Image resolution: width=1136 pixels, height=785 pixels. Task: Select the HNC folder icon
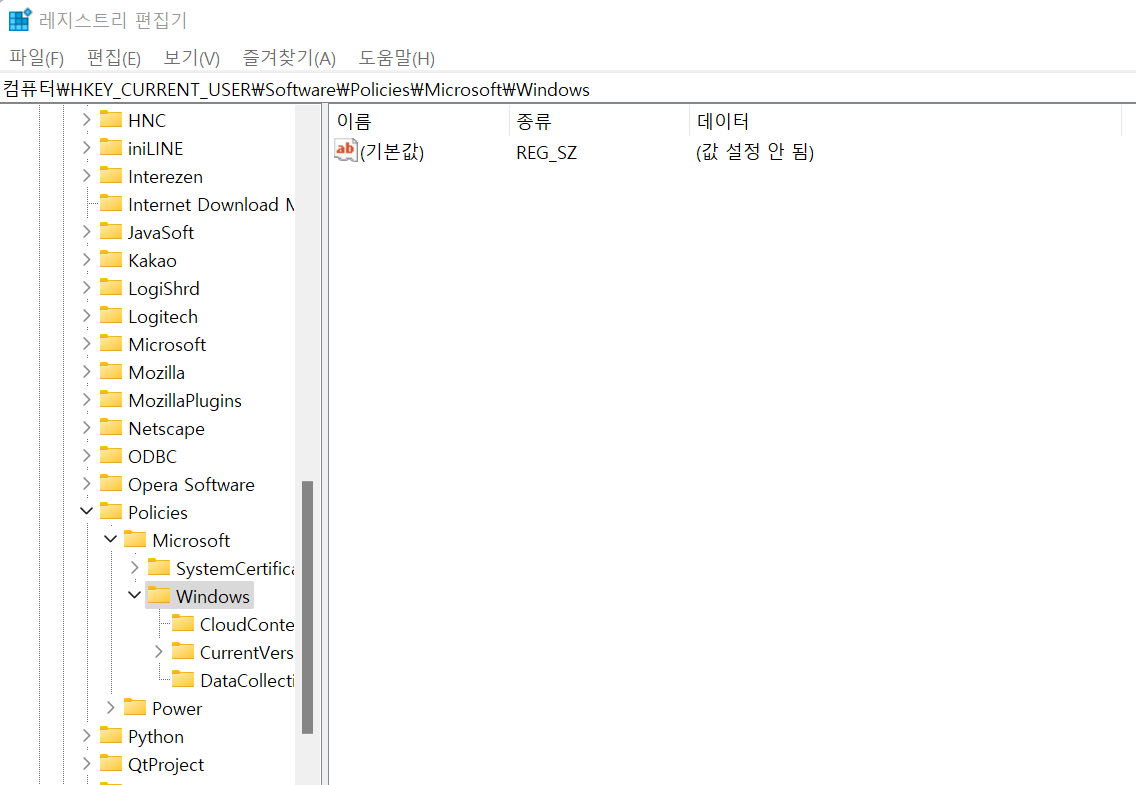111,119
